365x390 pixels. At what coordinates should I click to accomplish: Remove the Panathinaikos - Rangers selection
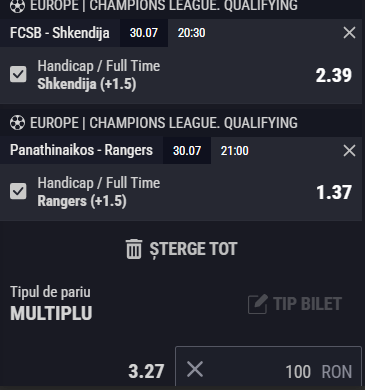pos(349,151)
